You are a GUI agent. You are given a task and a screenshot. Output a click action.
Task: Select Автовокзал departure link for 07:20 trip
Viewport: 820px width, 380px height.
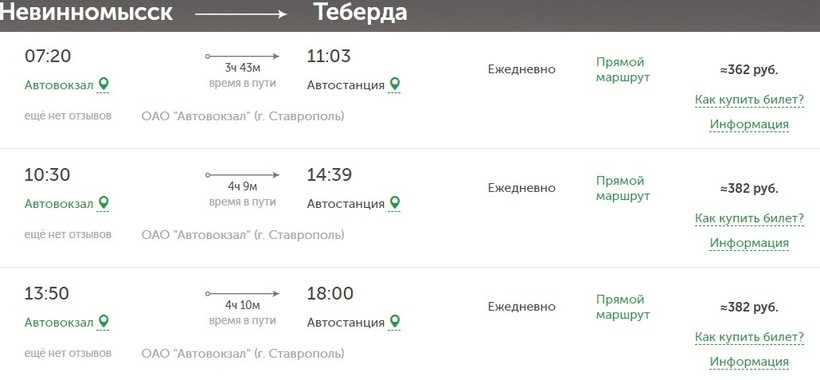tap(59, 85)
